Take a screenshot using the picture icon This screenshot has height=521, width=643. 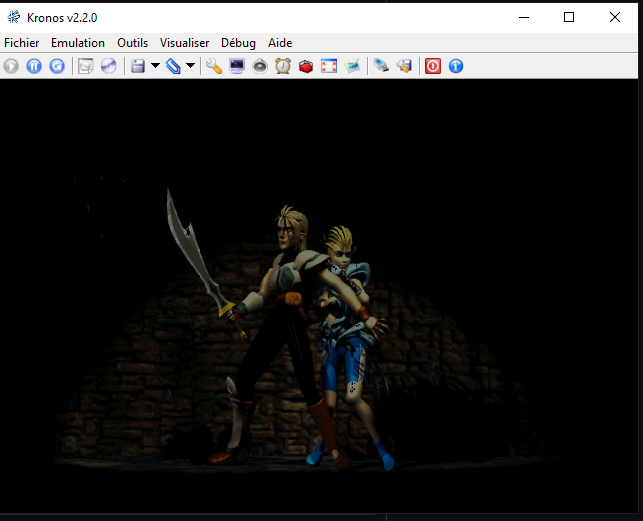(x=352, y=66)
